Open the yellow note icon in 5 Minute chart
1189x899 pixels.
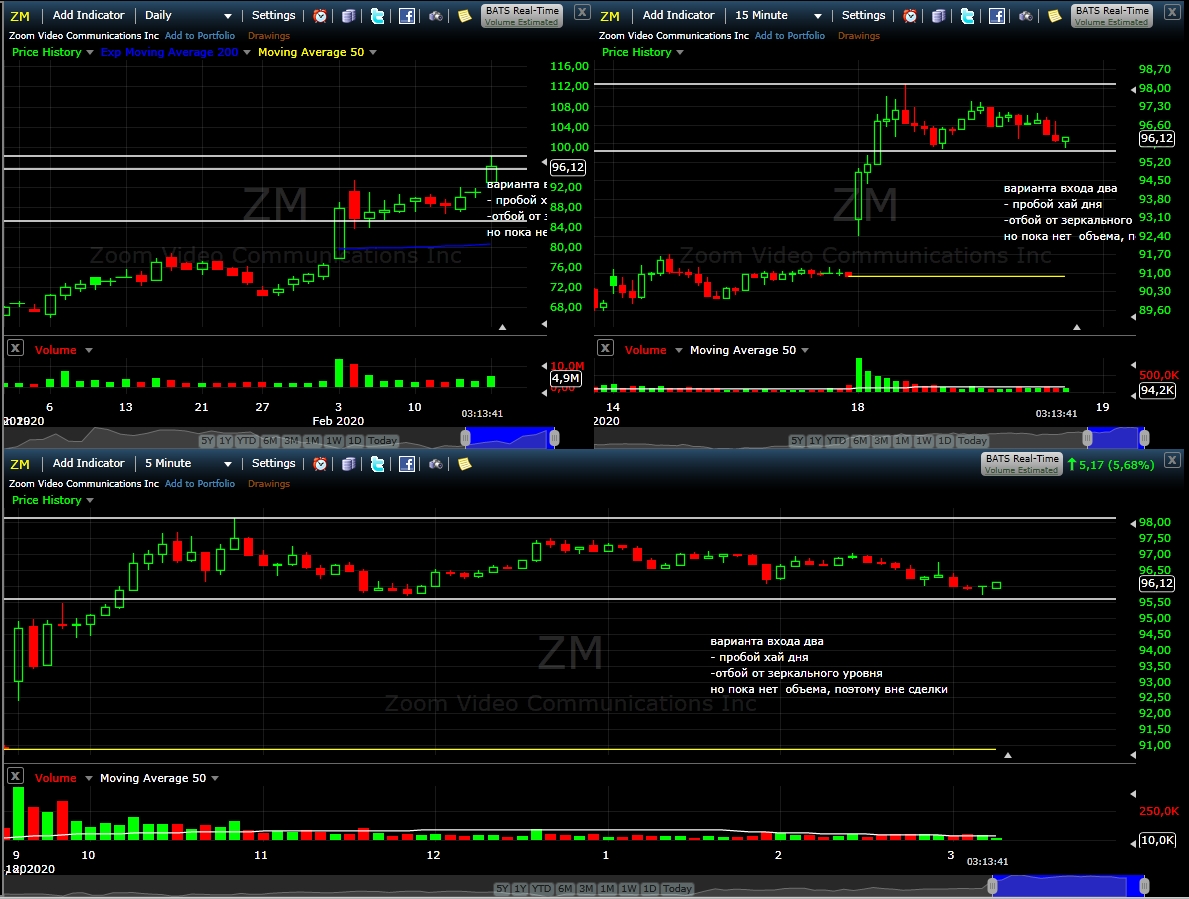coord(465,463)
